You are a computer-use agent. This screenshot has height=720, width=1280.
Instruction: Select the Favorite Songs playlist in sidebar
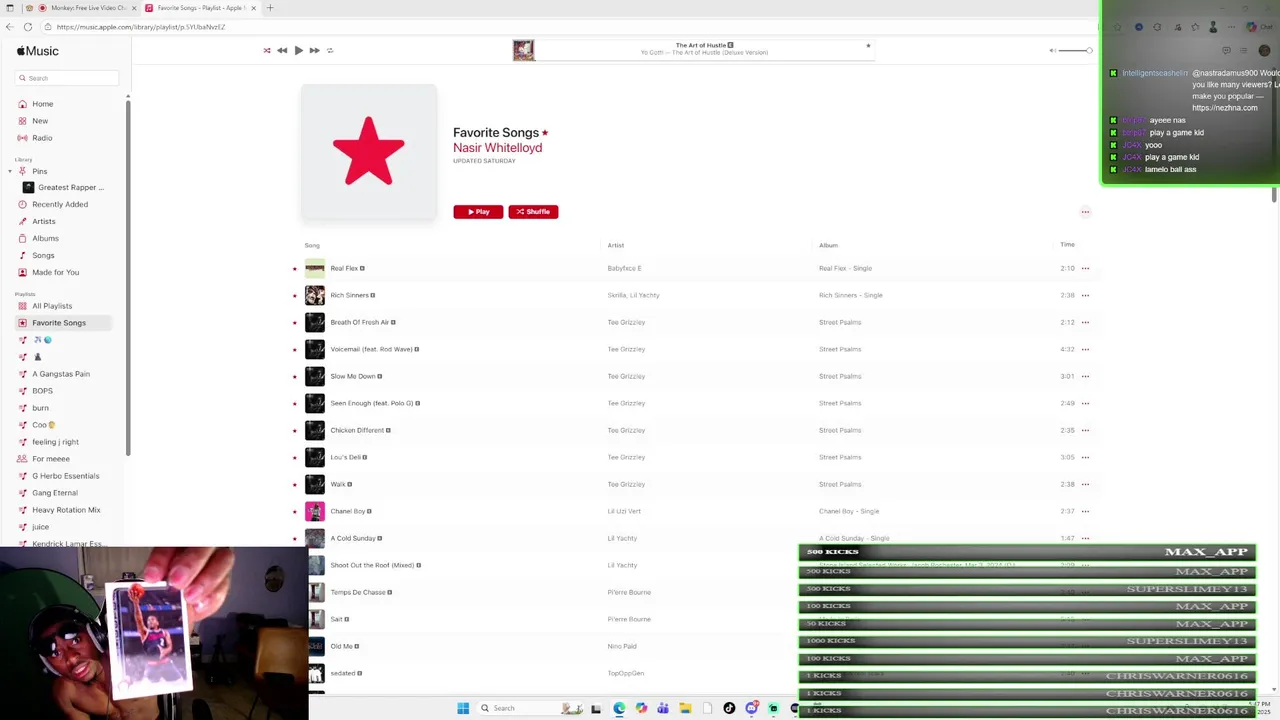coord(59,323)
